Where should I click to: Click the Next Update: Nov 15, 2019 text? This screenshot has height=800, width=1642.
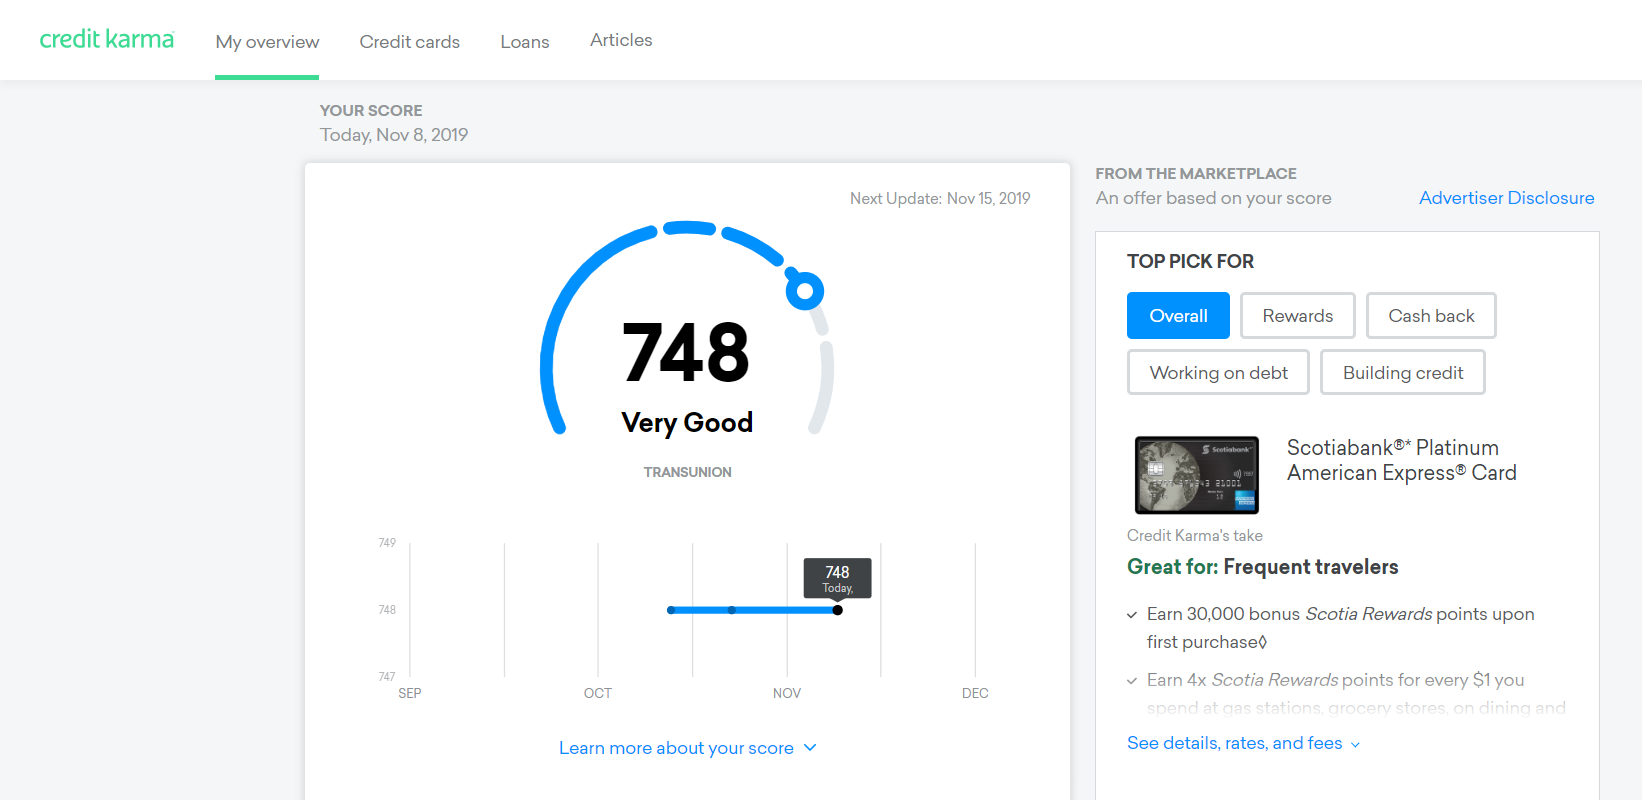click(940, 198)
